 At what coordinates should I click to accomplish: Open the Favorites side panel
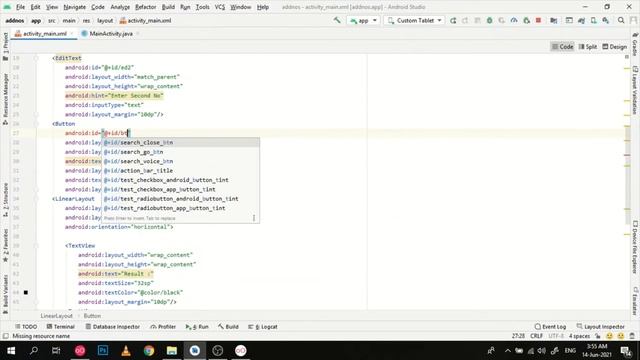coord(5,245)
